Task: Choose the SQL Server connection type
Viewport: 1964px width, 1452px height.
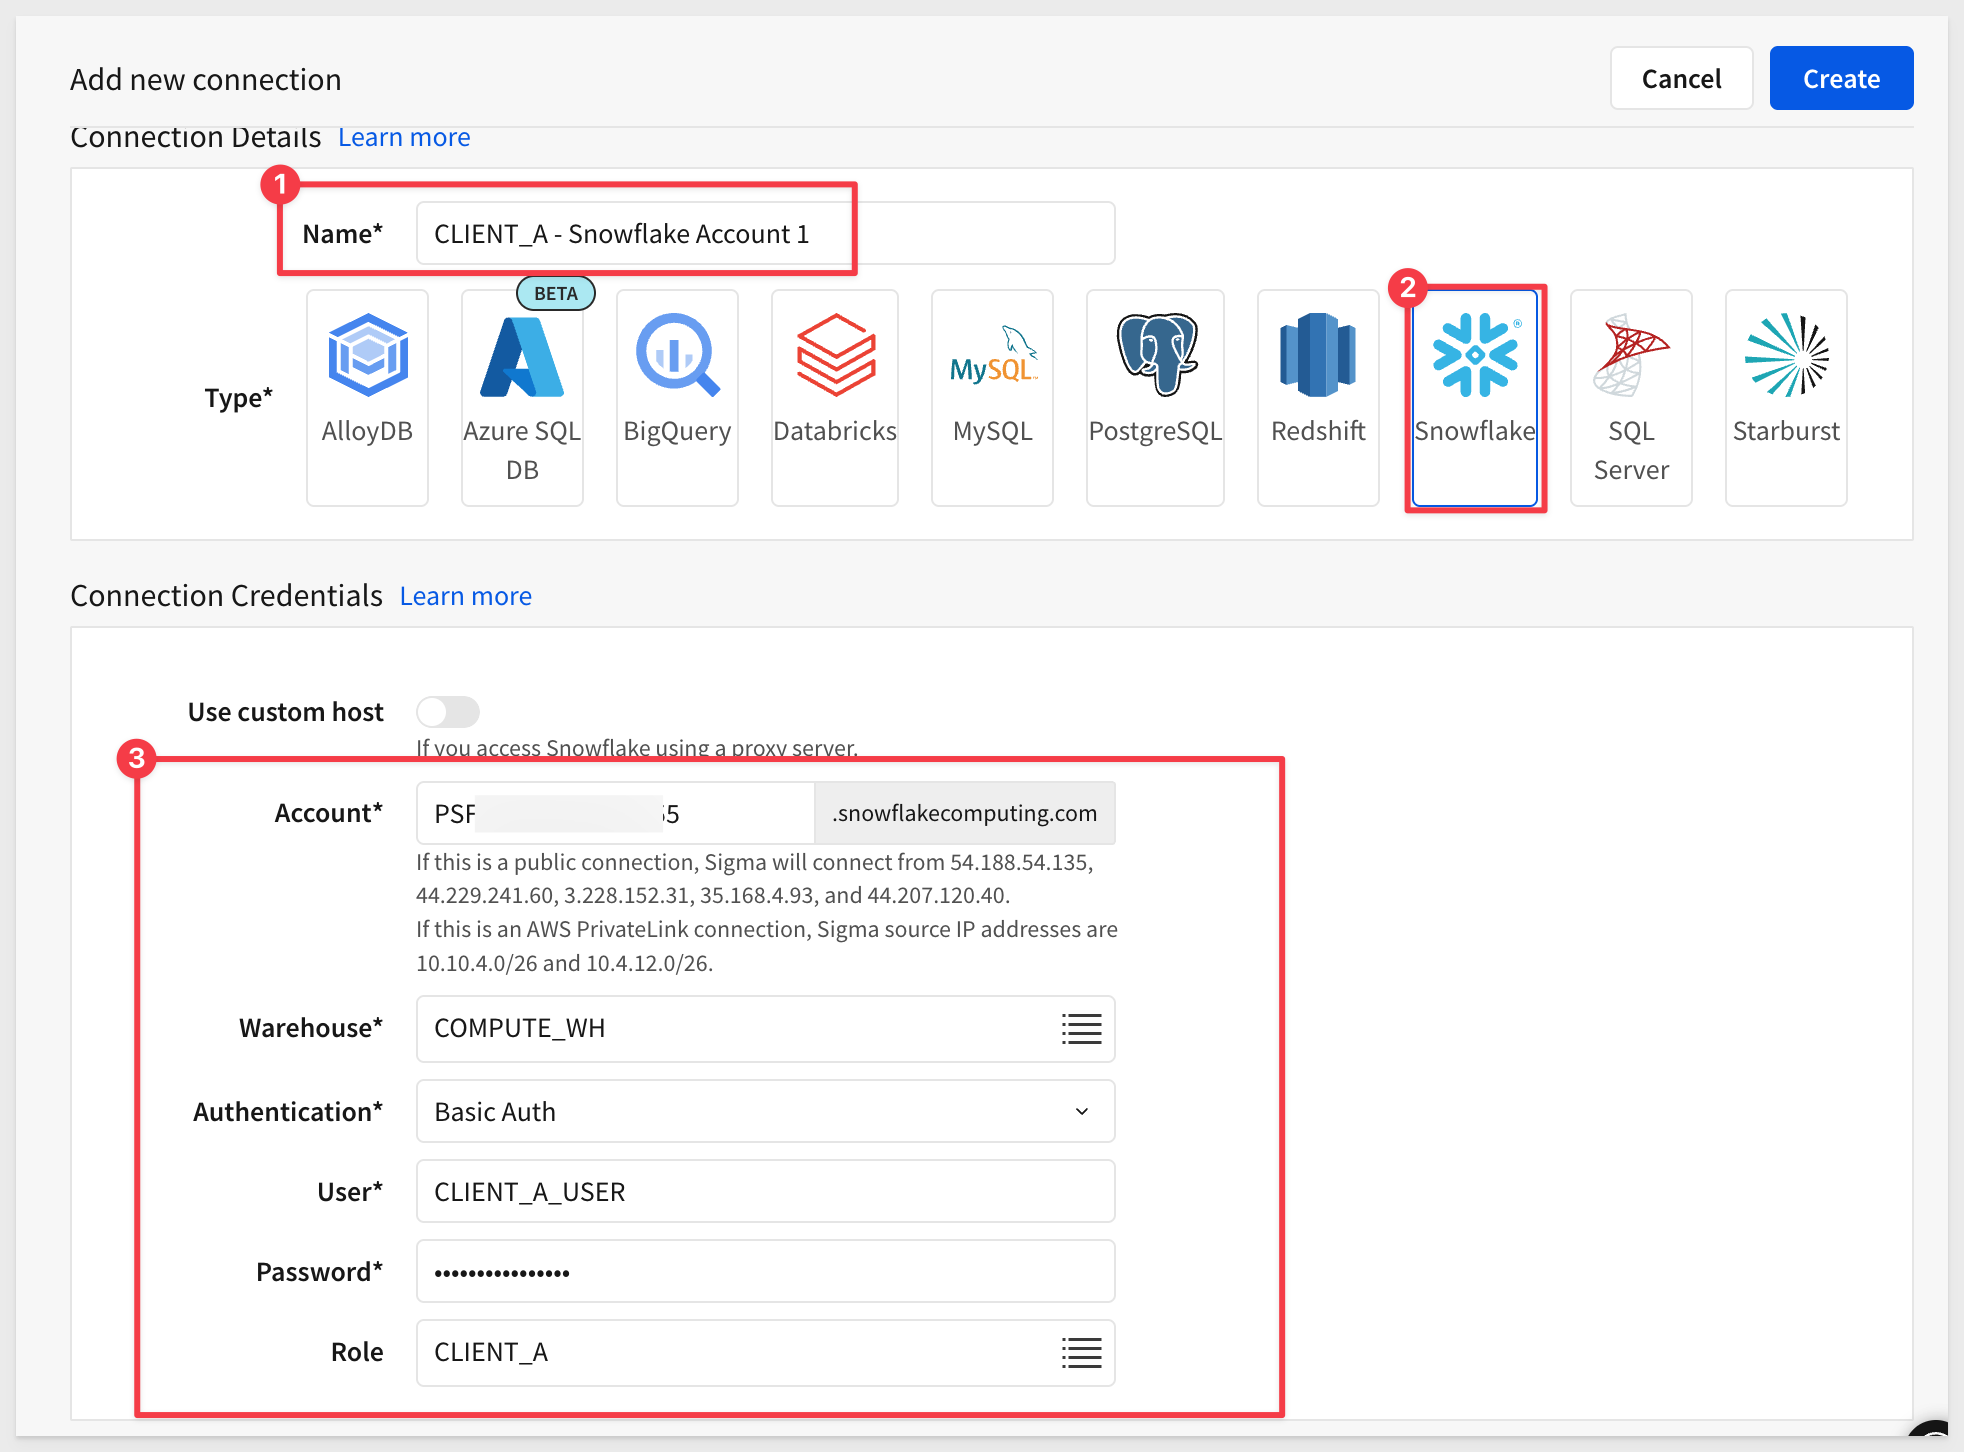Action: (1631, 398)
